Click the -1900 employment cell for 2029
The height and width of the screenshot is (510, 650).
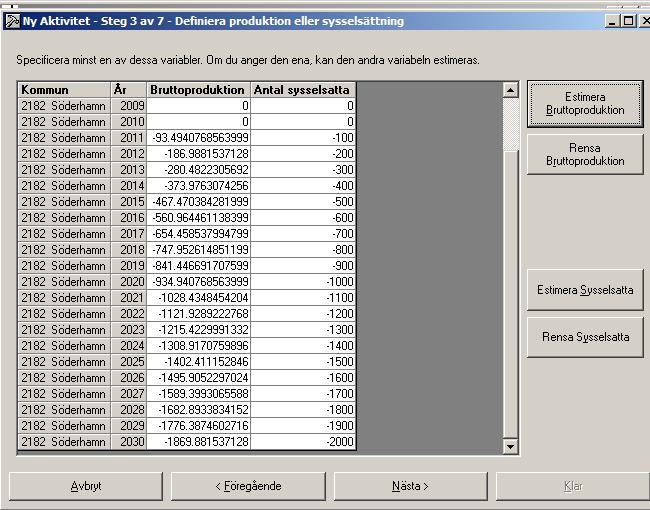303,426
